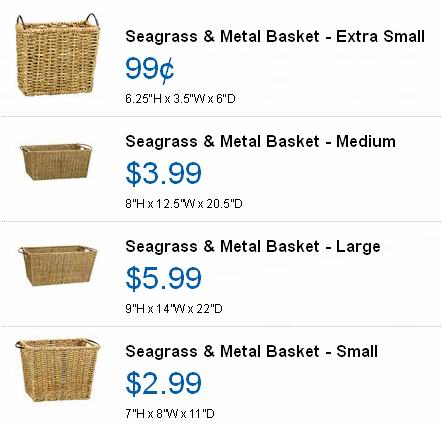The width and height of the screenshot is (442, 425).
Task: Open the Large basket product image
Action: click(58, 266)
